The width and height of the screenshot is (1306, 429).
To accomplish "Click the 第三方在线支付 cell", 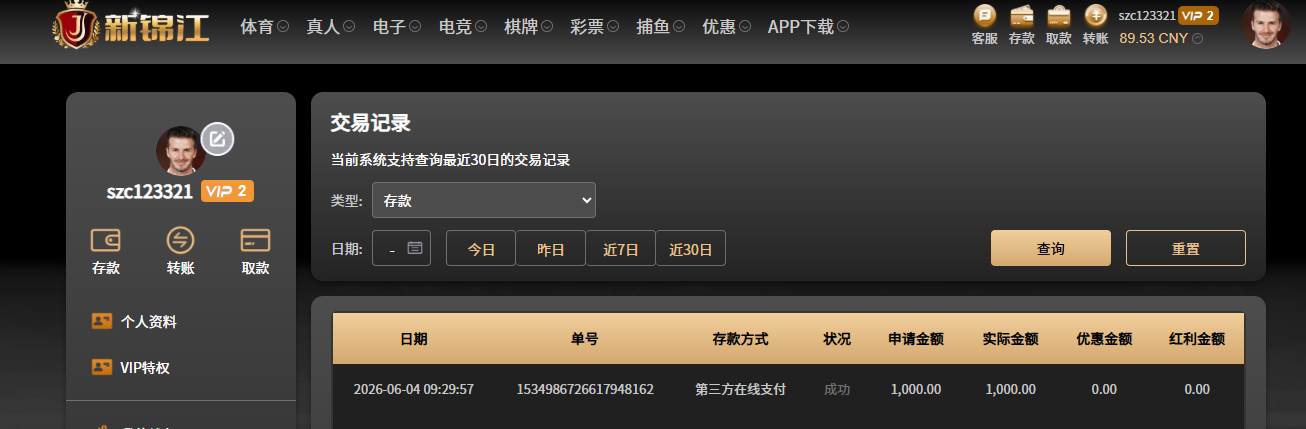I will pyautogui.click(x=740, y=389).
